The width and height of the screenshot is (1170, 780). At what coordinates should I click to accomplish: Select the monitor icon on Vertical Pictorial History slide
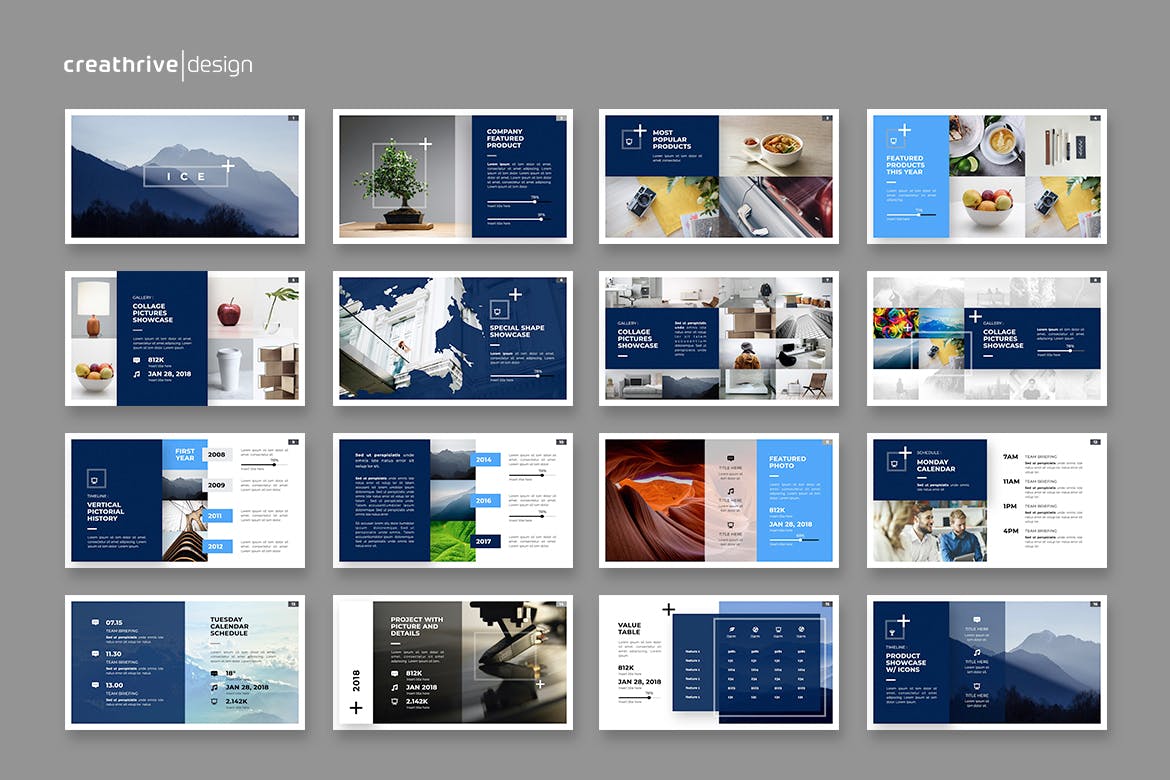pyautogui.click(x=95, y=478)
